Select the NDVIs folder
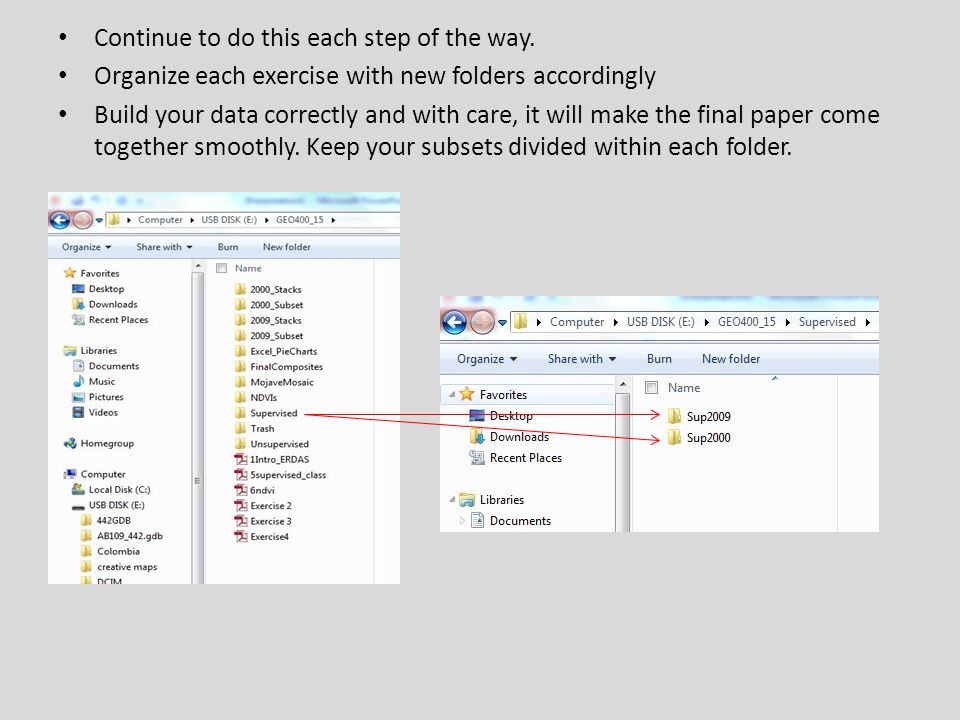 tap(256, 397)
